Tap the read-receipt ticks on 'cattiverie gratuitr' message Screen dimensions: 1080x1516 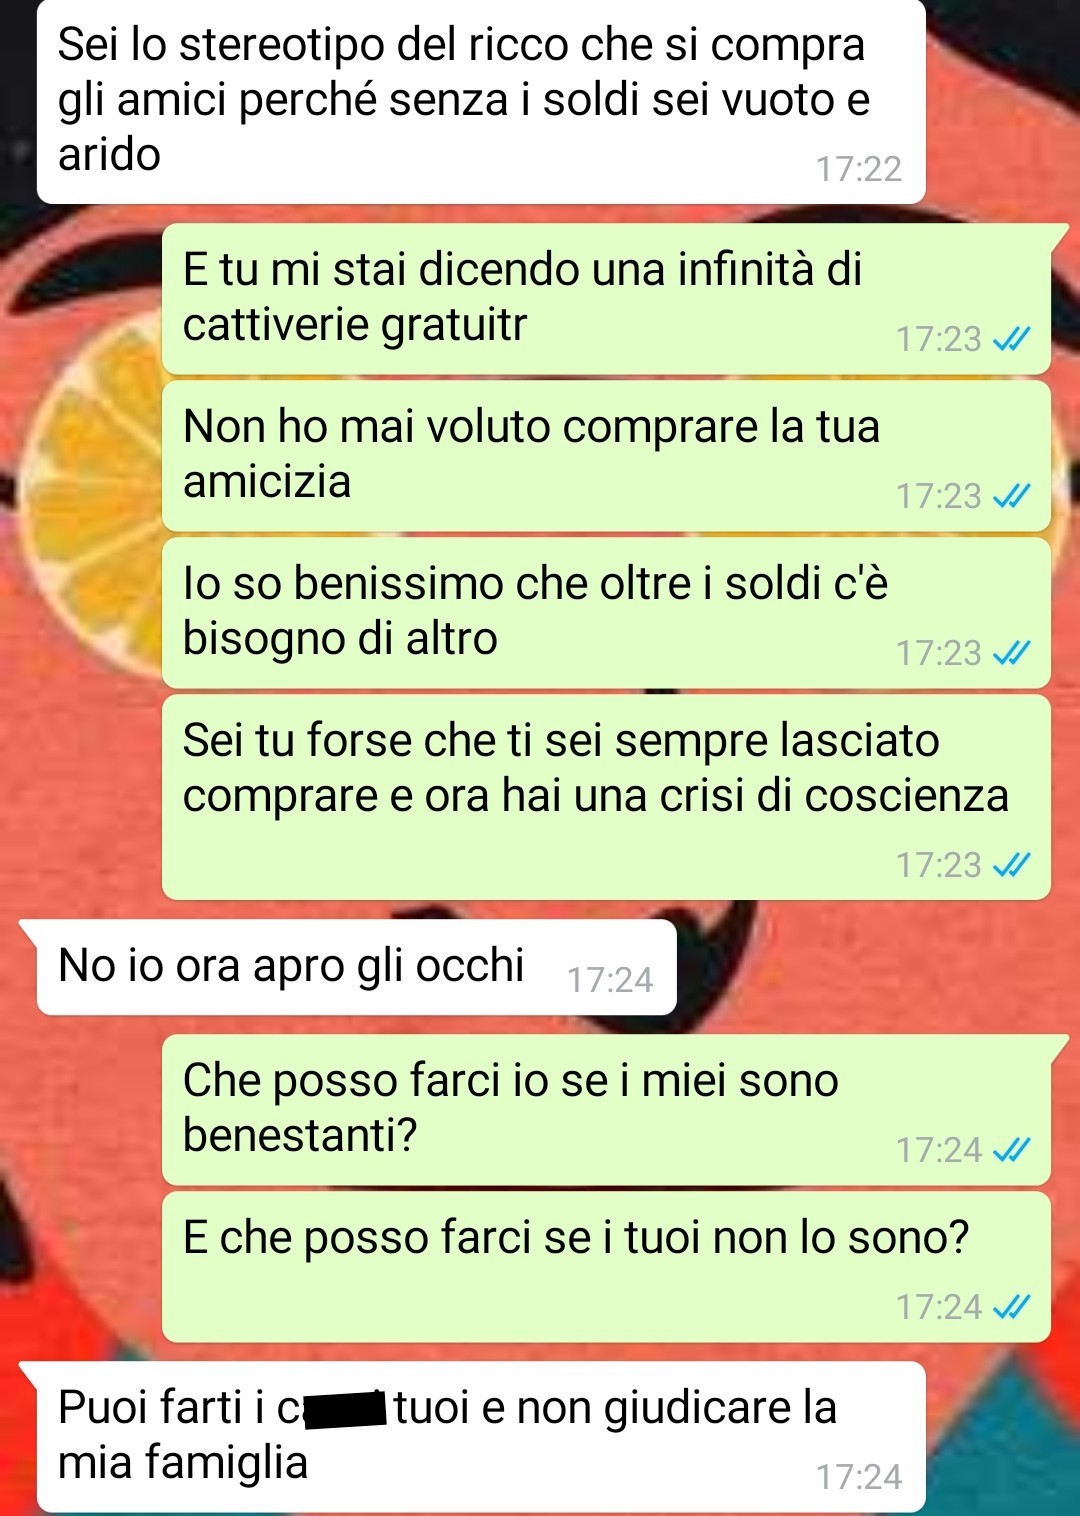tap(1011, 340)
